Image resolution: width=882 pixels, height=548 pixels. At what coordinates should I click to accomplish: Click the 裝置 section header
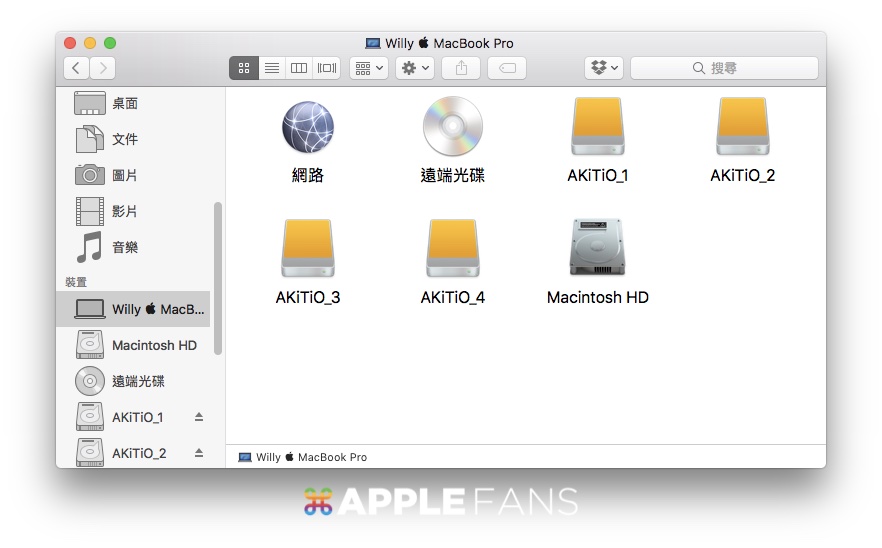click(x=76, y=282)
